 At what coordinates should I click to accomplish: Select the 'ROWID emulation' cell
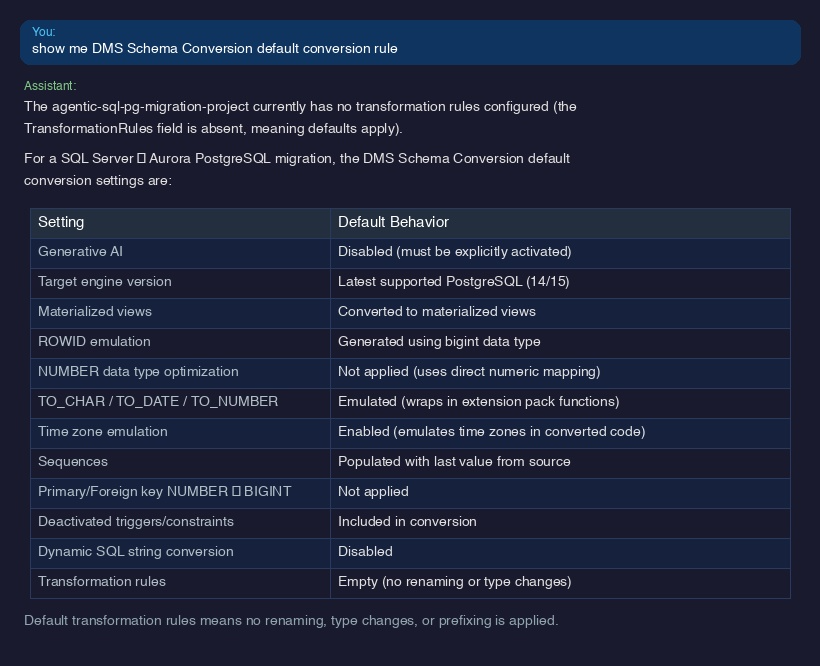pyautogui.click(x=180, y=343)
